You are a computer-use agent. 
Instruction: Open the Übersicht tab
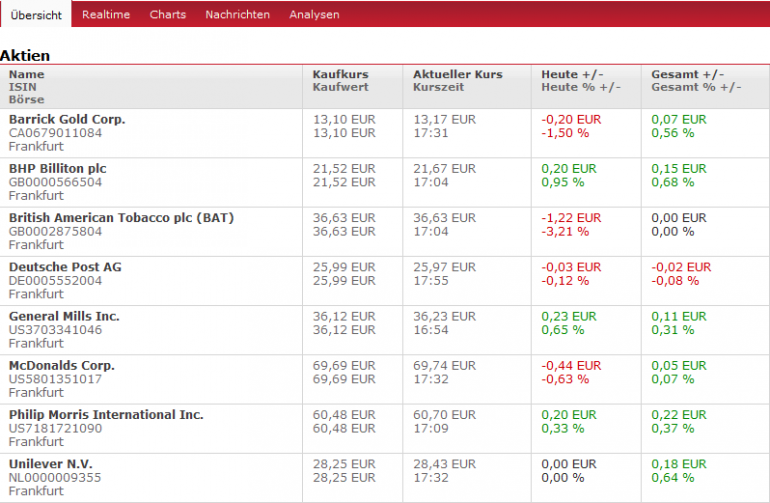36,15
